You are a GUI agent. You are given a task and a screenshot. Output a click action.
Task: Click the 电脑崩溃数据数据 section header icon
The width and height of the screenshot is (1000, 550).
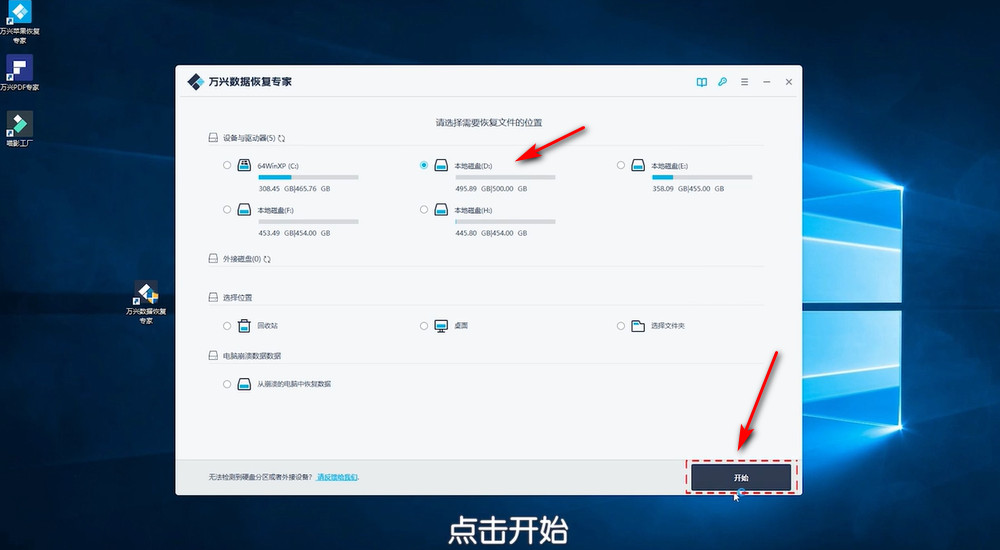(214, 355)
